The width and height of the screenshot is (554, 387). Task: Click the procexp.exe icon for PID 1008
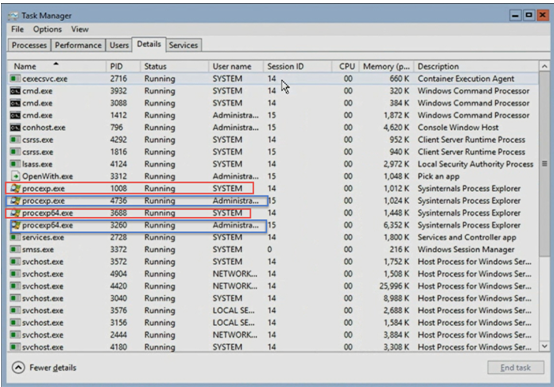coord(15,188)
